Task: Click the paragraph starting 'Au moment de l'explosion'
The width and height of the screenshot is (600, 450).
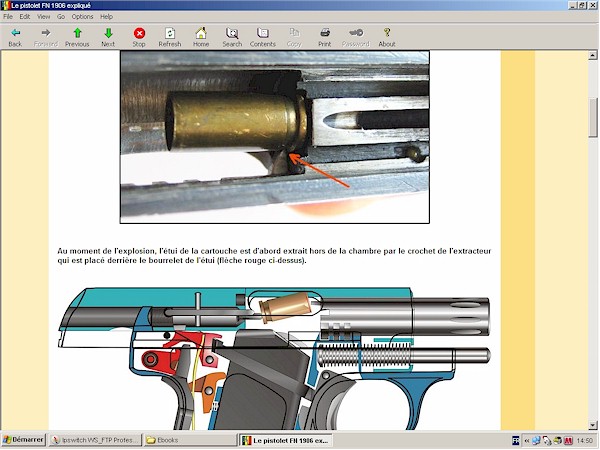Action: tap(274, 256)
